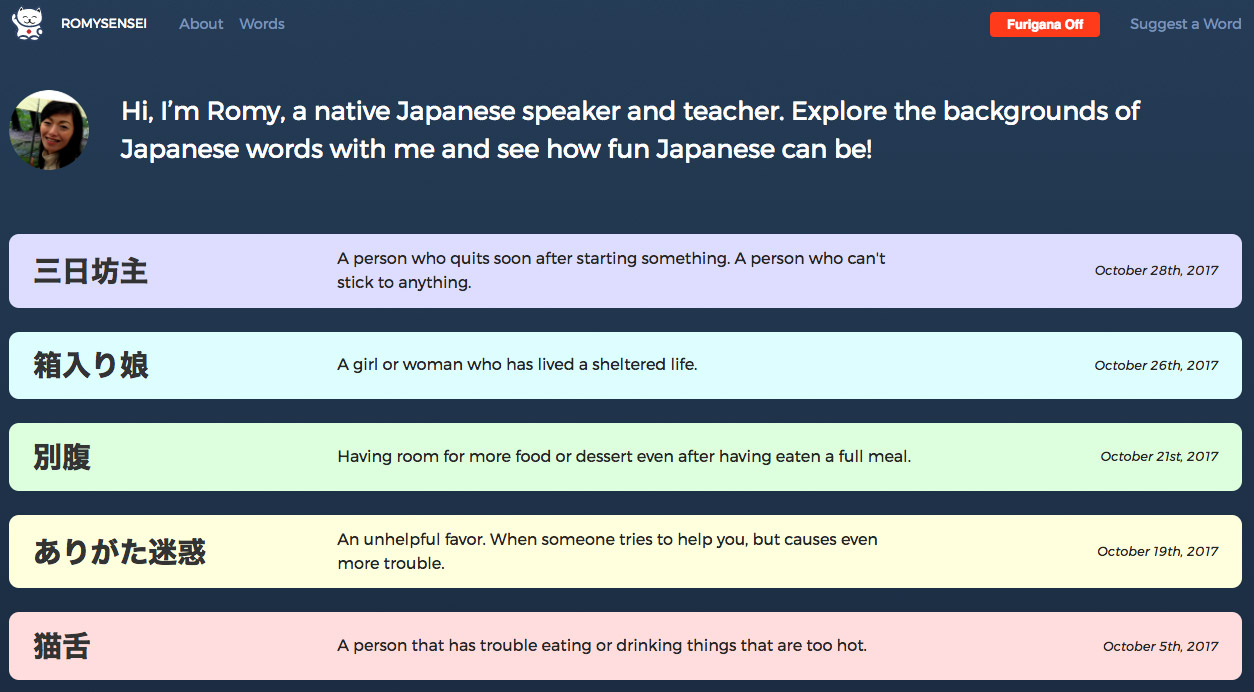Select the October 26th, 2017 date
This screenshot has width=1254, height=692.
coord(1156,365)
